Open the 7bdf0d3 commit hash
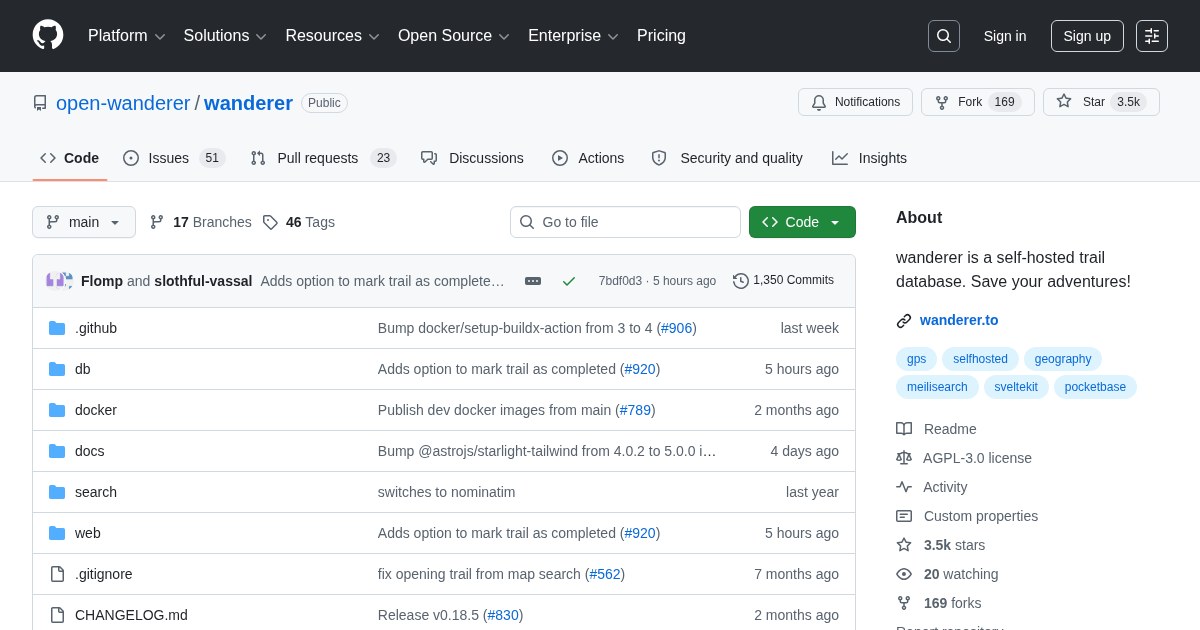This screenshot has width=1200, height=630. pyautogui.click(x=620, y=281)
